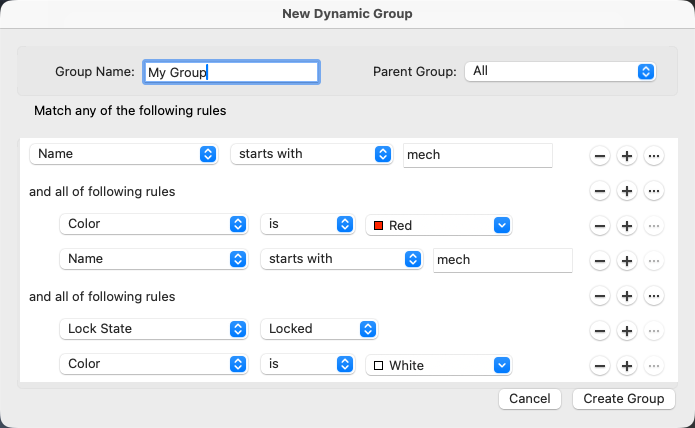Remove the Color is Red rule
This screenshot has height=428, width=695.
point(600,226)
